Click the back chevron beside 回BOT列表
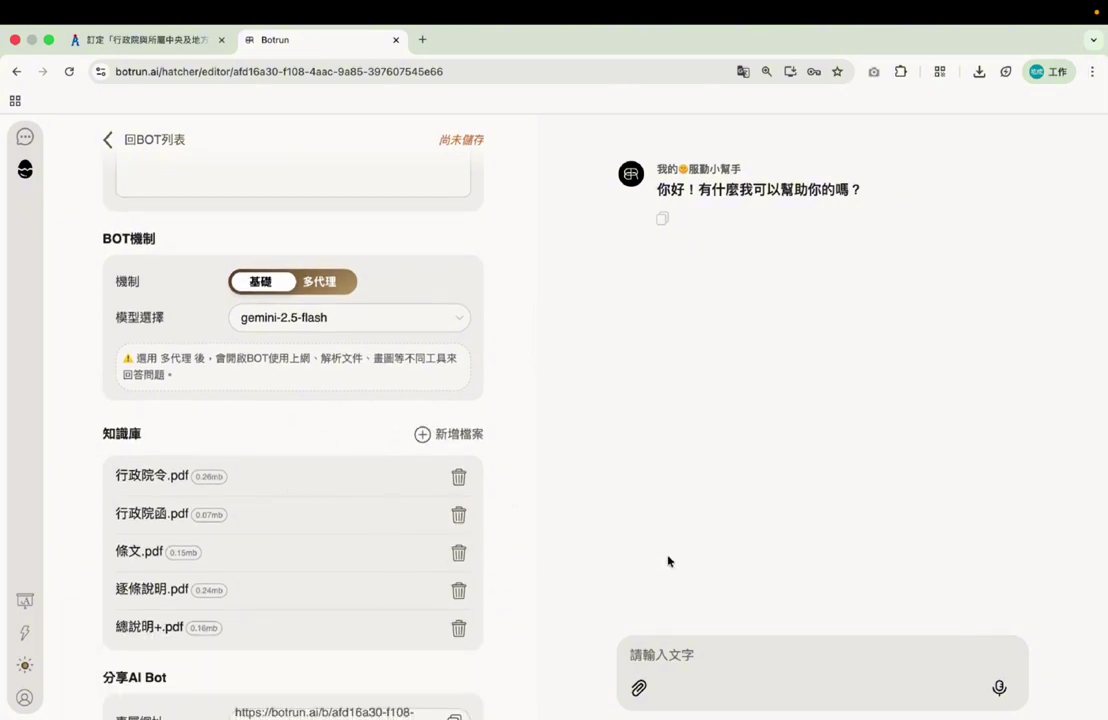Image resolution: width=1108 pixels, height=720 pixels. 108,140
